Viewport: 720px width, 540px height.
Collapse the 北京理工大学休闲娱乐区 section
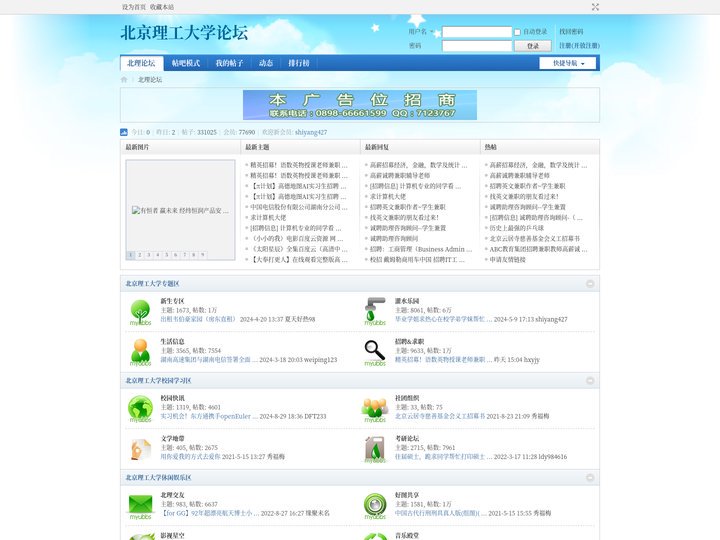(590, 478)
